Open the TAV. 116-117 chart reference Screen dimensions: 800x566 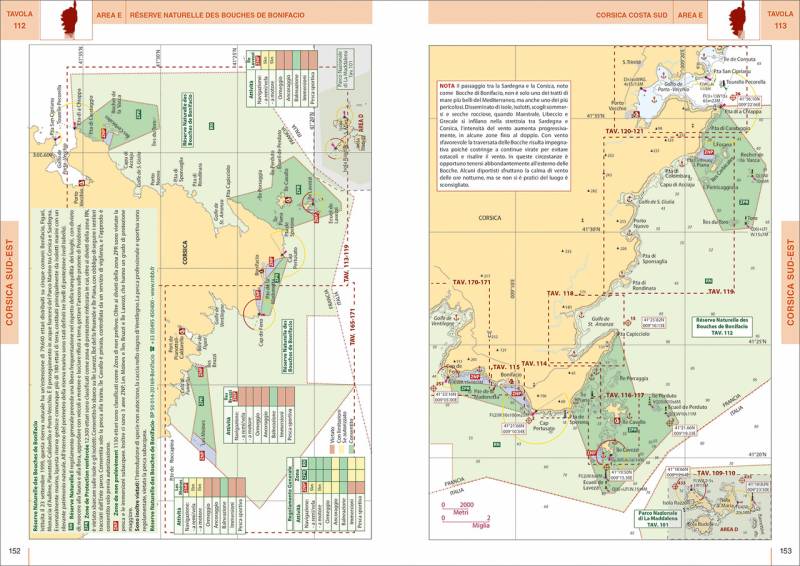(624, 394)
